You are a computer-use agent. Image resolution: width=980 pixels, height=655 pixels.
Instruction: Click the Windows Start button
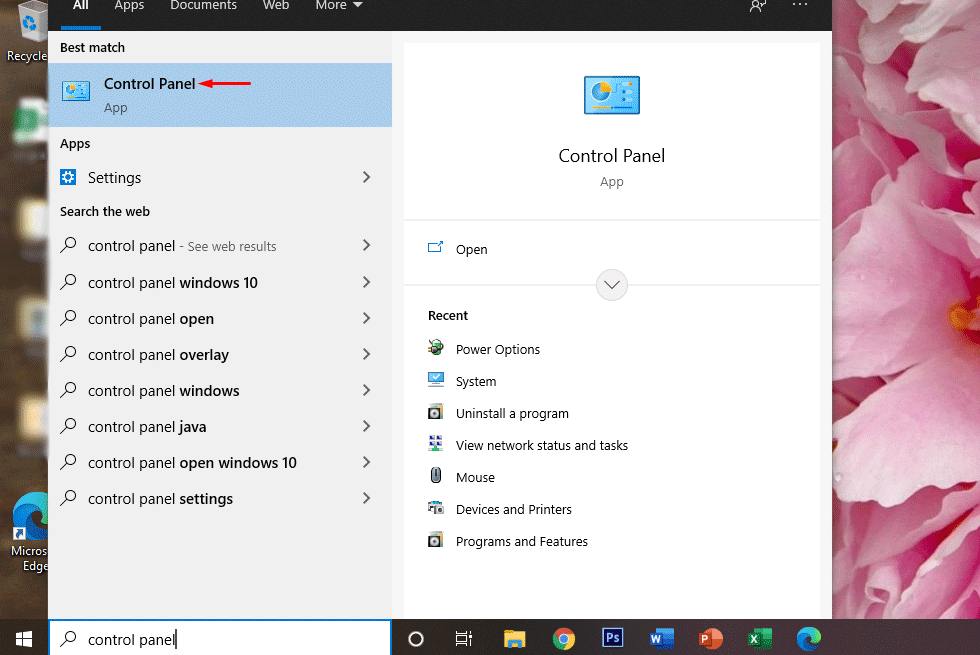coord(24,638)
